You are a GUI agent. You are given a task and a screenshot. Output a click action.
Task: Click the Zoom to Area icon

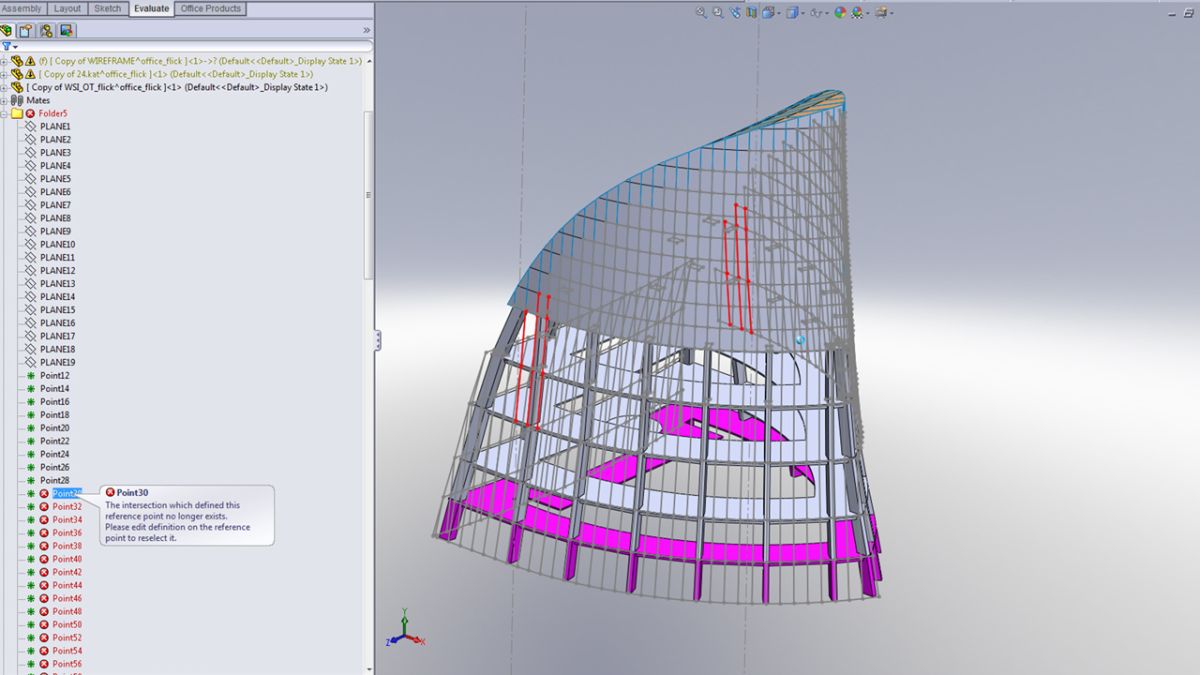718,13
